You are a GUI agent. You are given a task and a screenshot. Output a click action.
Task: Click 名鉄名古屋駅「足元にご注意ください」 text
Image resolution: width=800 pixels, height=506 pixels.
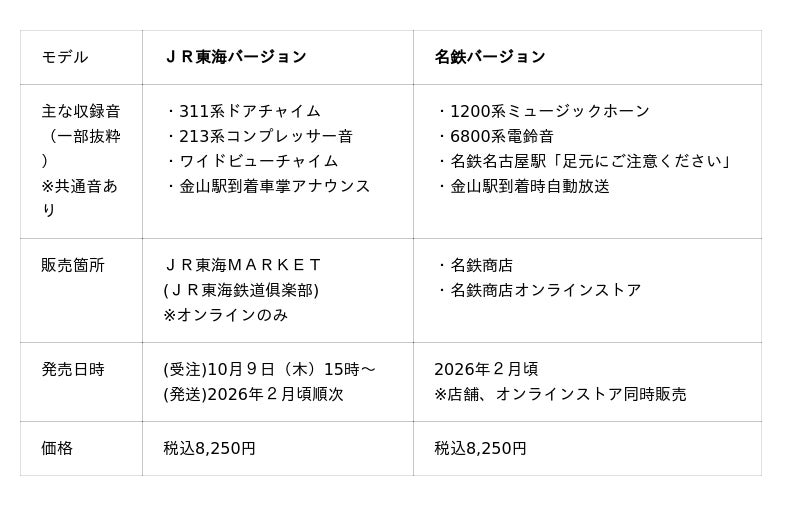584,161
